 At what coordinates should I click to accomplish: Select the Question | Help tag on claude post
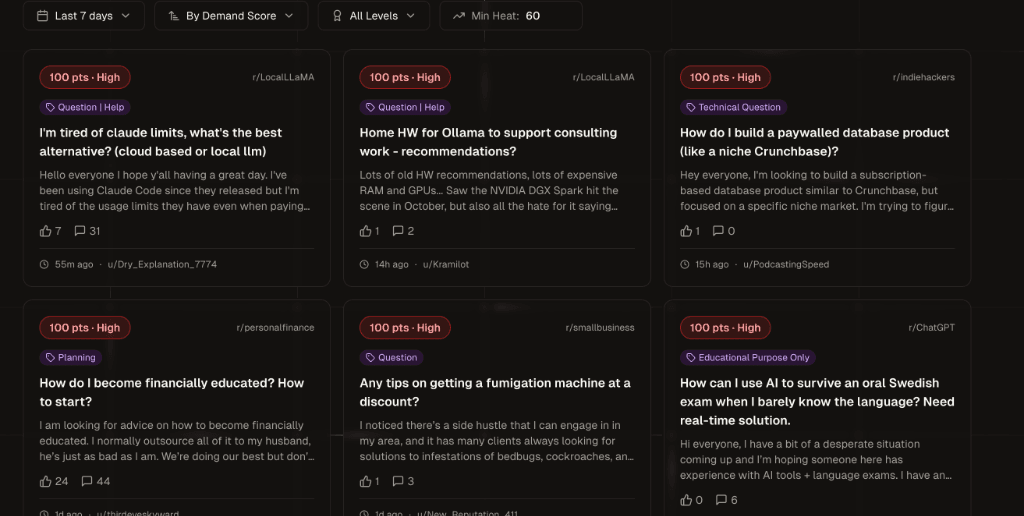(85, 107)
